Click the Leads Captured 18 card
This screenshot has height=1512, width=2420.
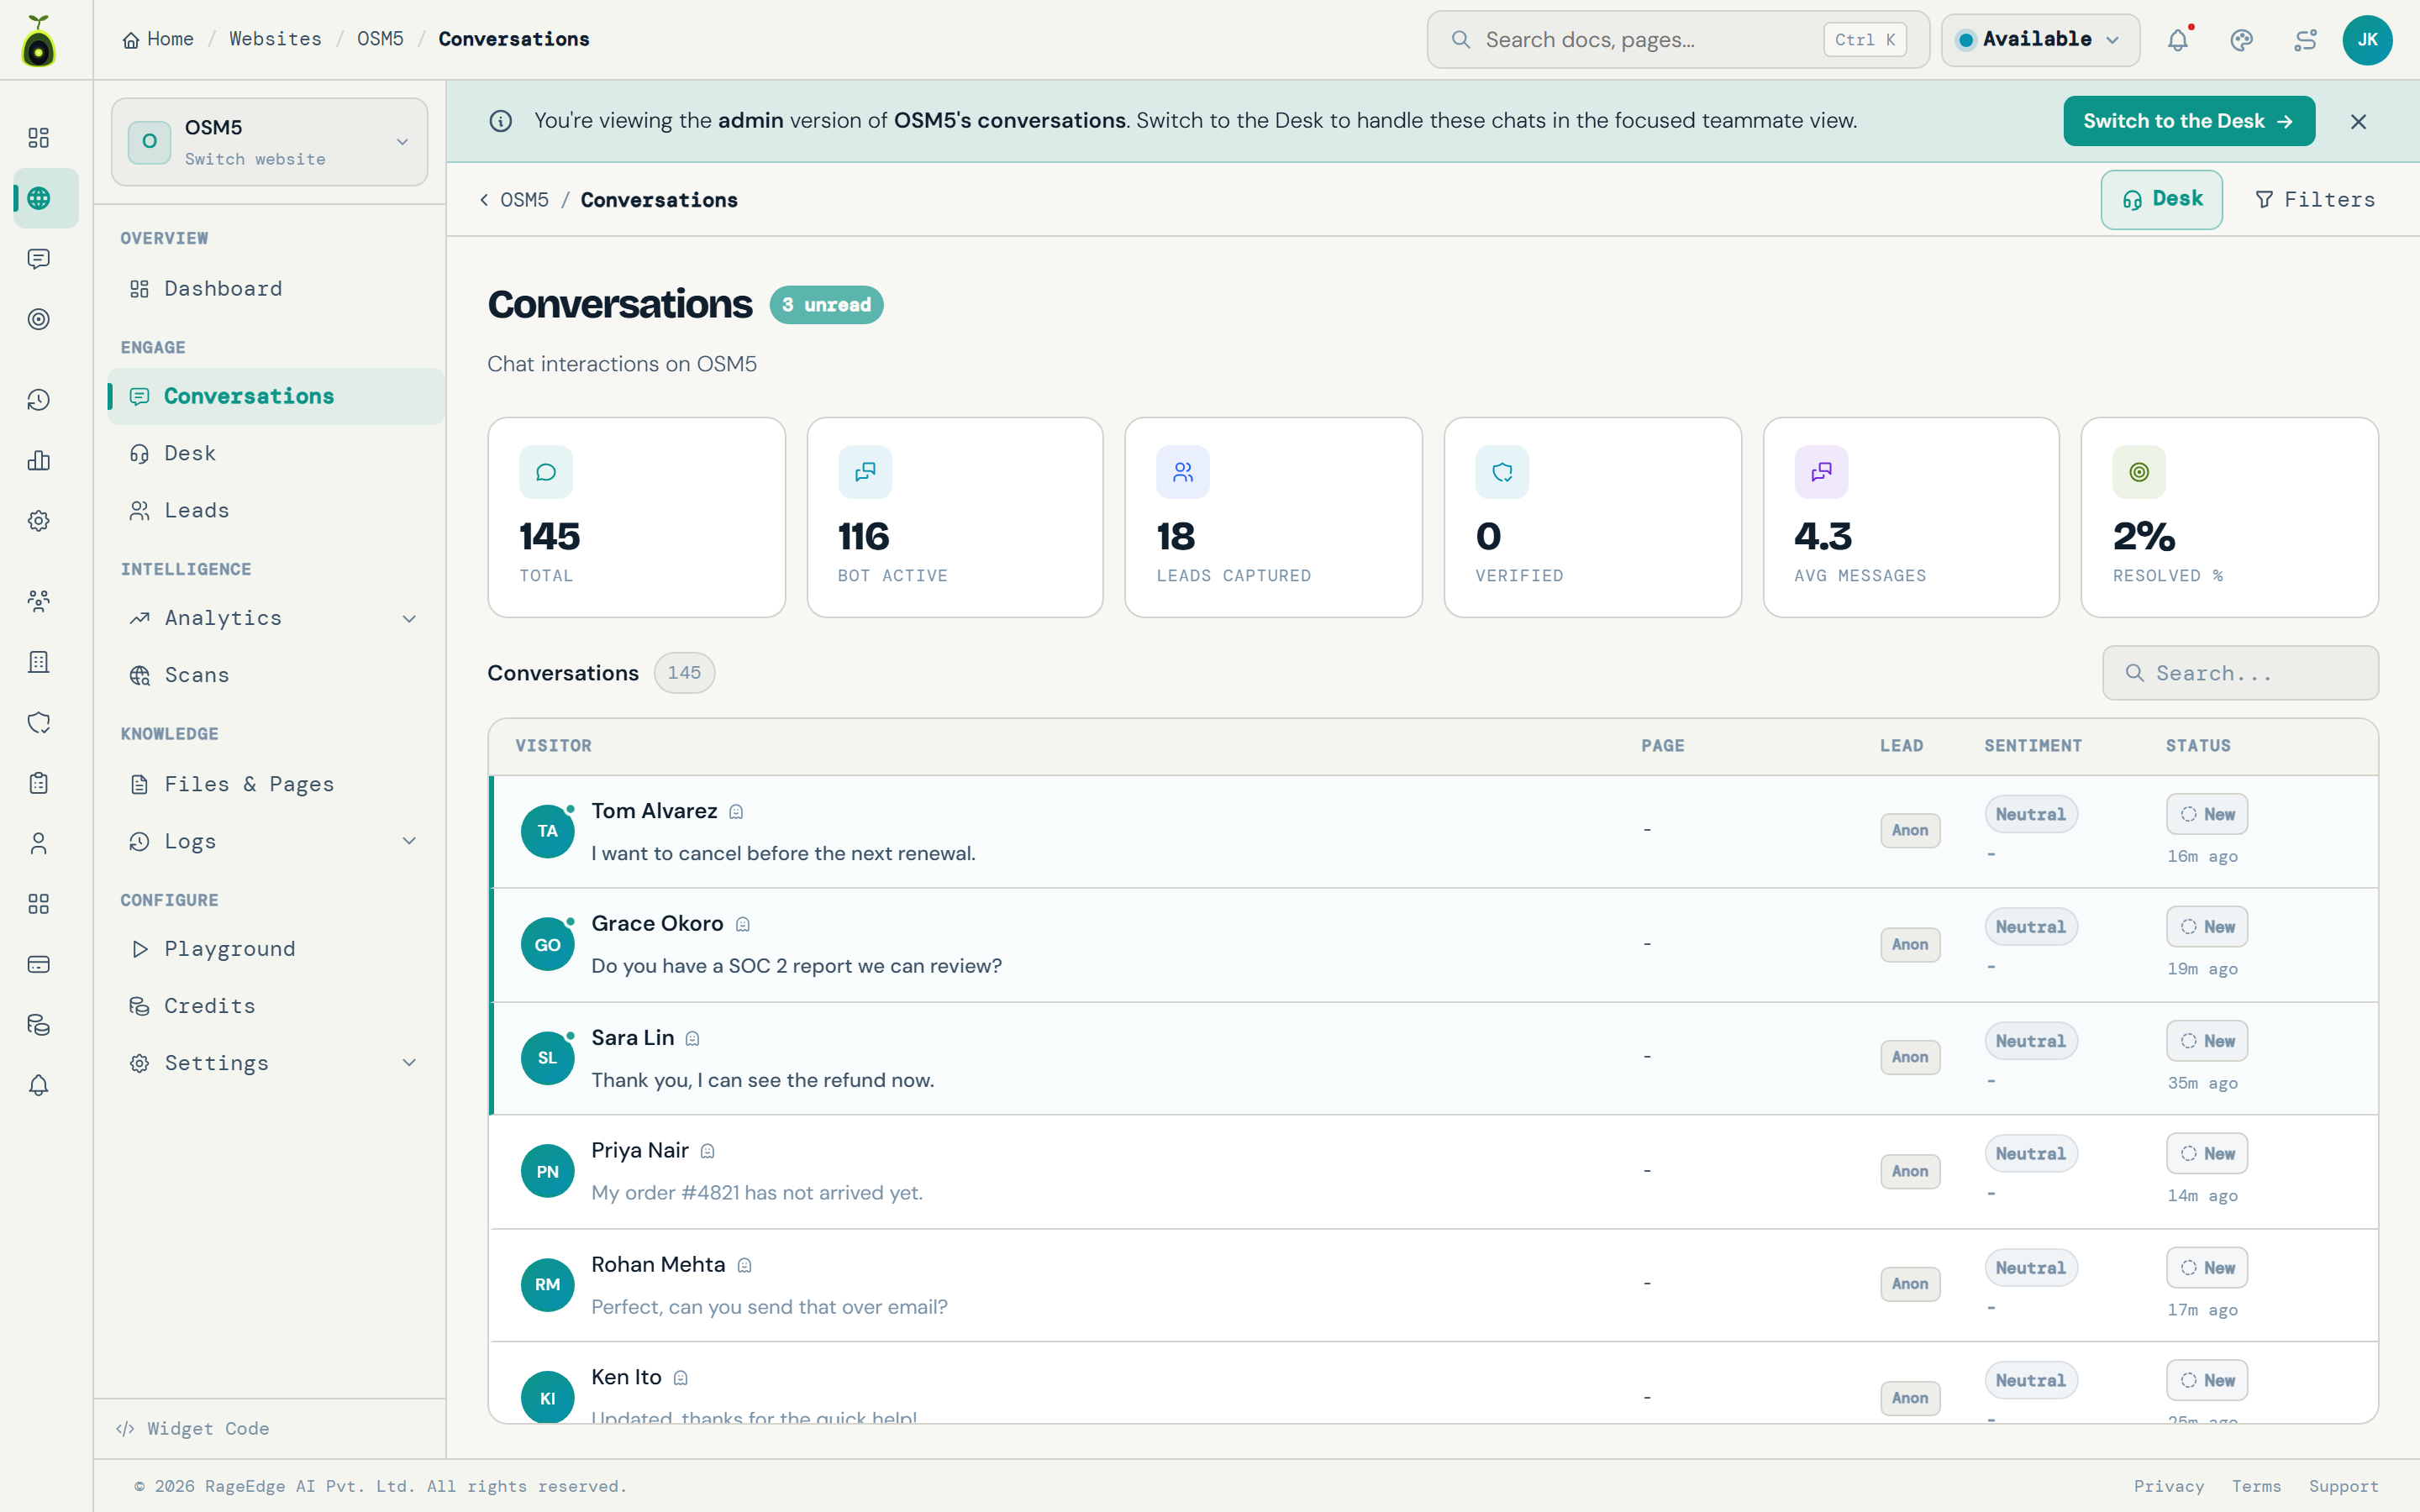coord(1273,517)
